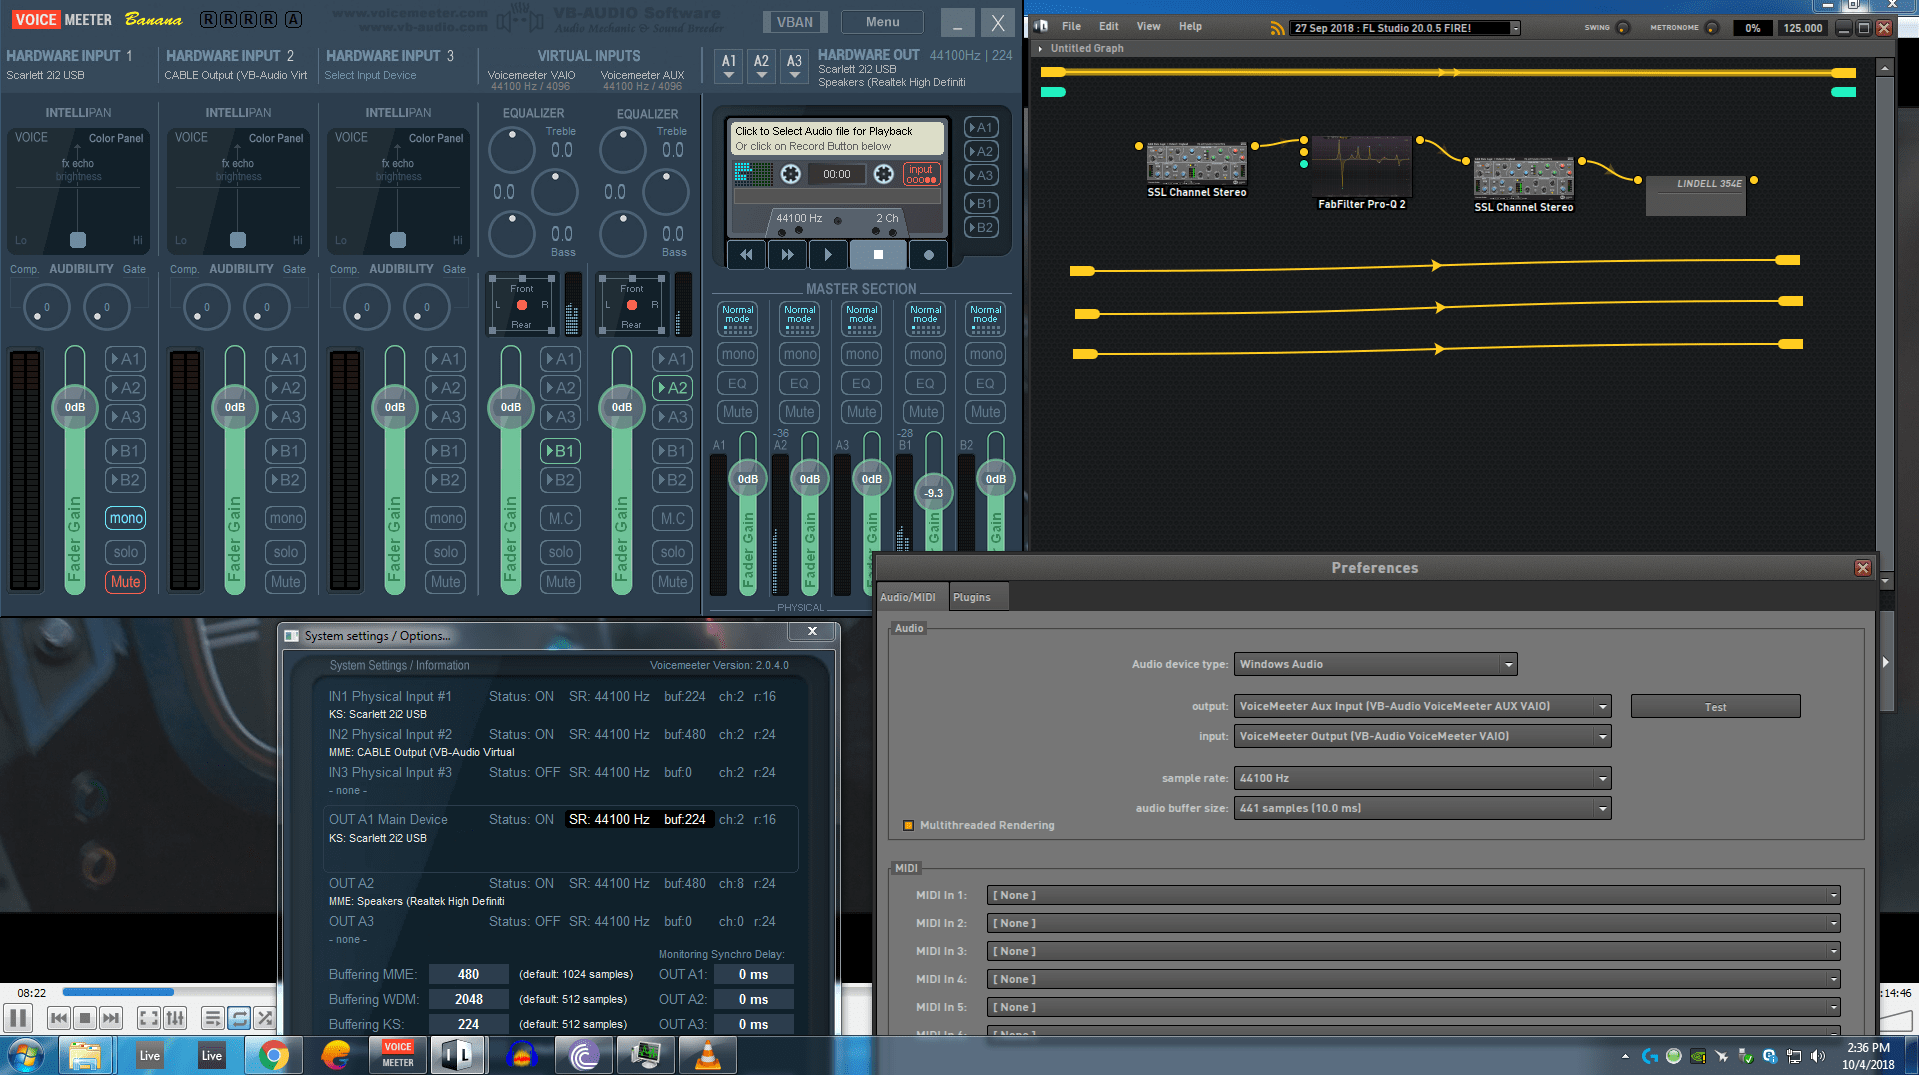Open the input device dropdown in Preferences
This screenshot has height=1077, width=1919.
pos(1422,737)
